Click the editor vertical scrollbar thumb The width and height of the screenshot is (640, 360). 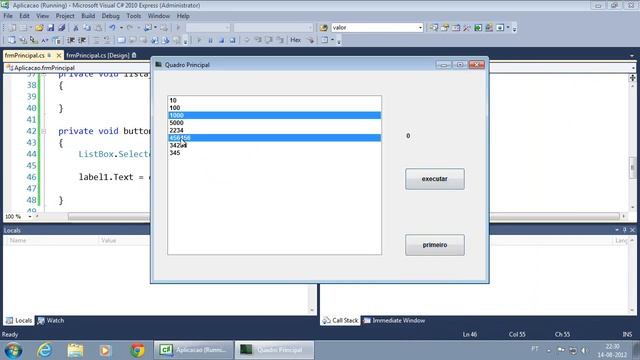(632, 168)
